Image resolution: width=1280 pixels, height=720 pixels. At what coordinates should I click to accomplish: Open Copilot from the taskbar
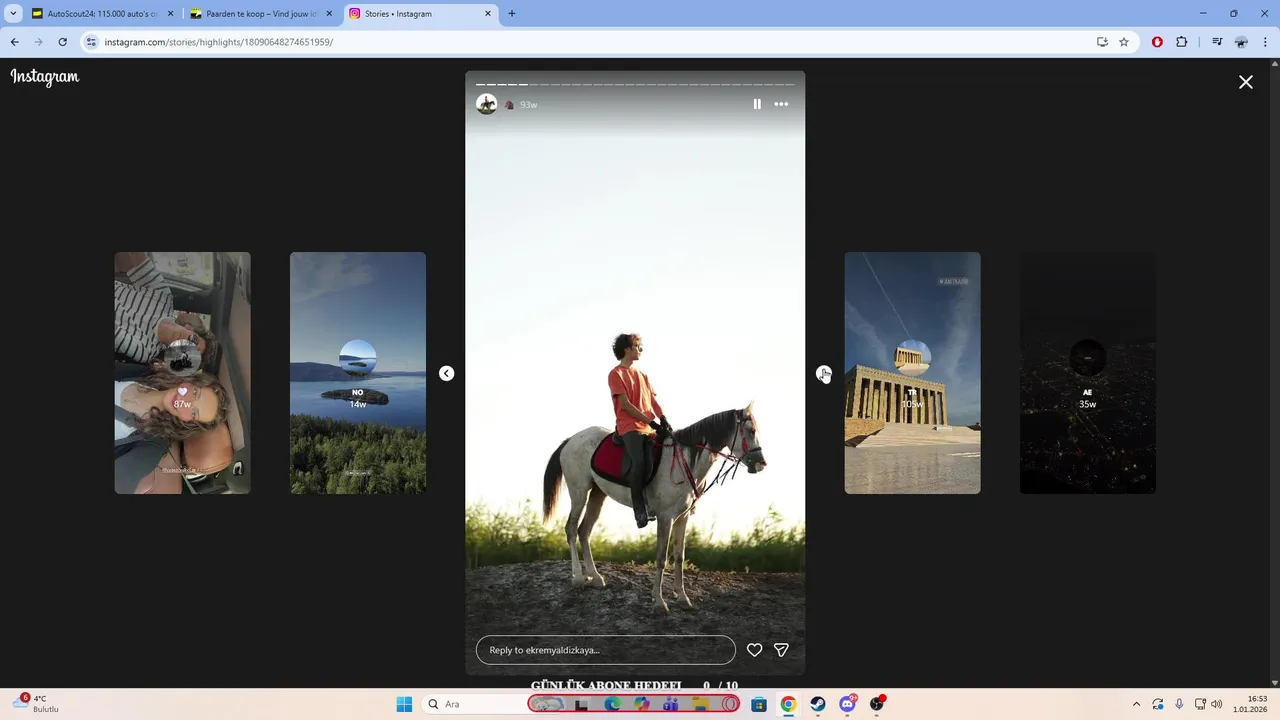[x=642, y=704]
